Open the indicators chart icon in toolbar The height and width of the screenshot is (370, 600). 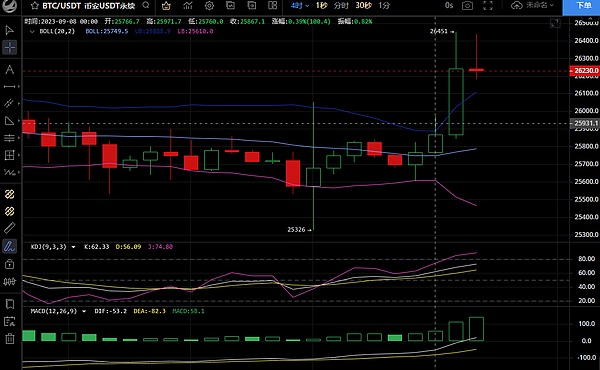[x=188, y=5]
